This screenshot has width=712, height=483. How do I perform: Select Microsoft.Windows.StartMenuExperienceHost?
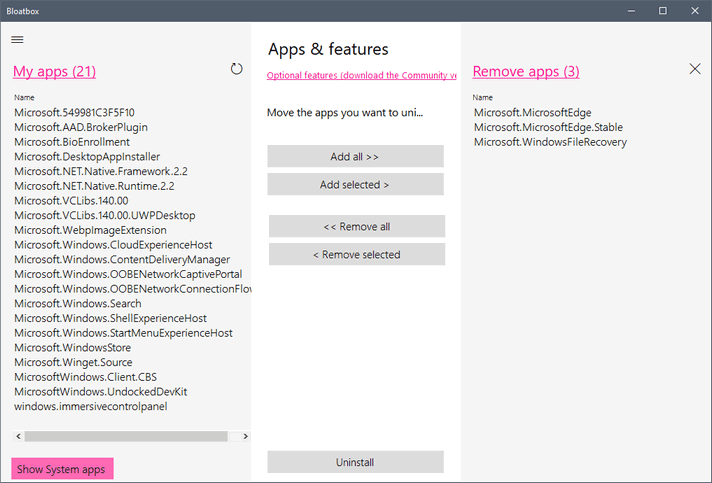(124, 333)
